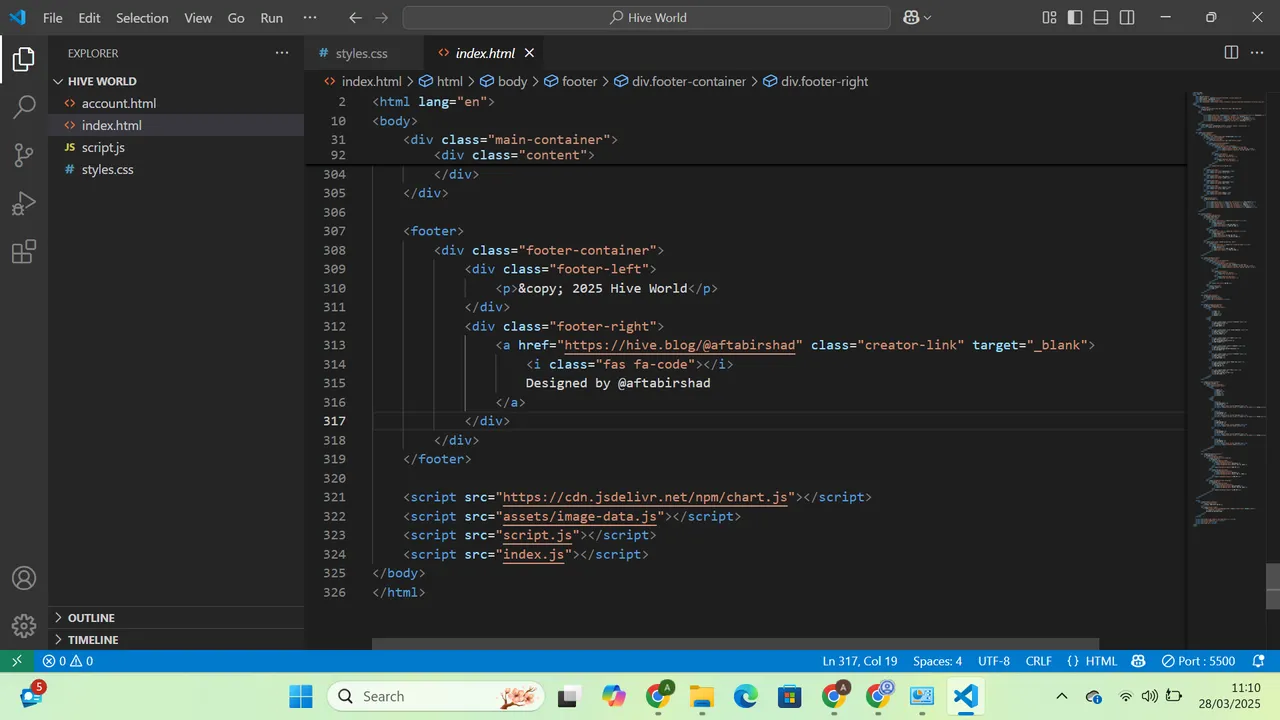The height and width of the screenshot is (720, 1280).
Task: Open styles.css in the explorer file list
Action: (176, 169)
